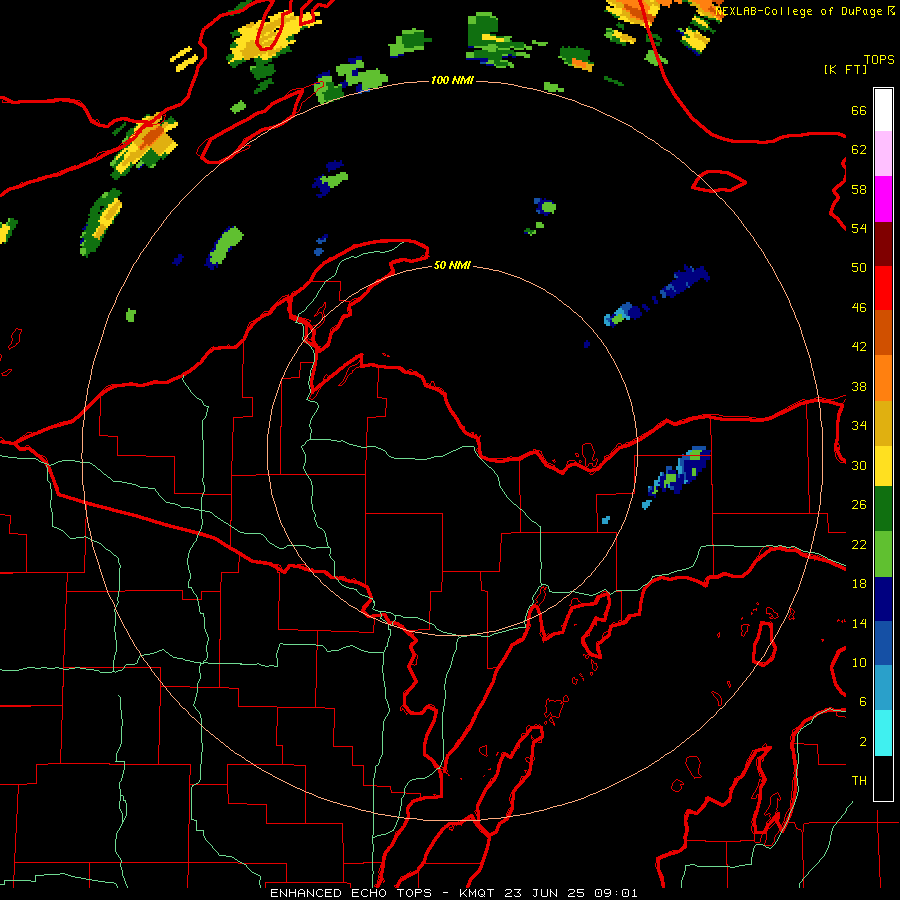900x900 pixels.
Task: Pick the magenta swatch in the legend bar
Action: pos(883,199)
